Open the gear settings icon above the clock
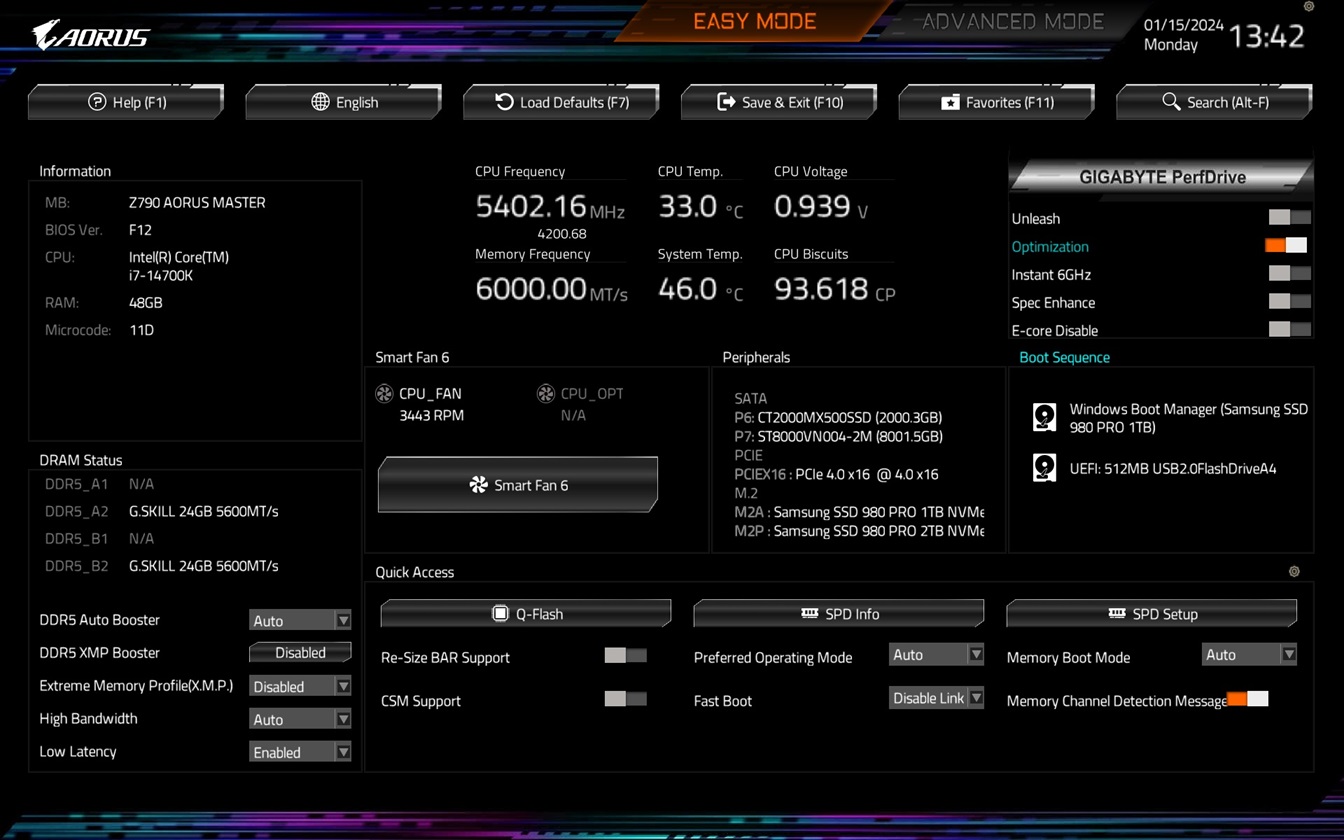1344x840 pixels. click(x=1309, y=6)
